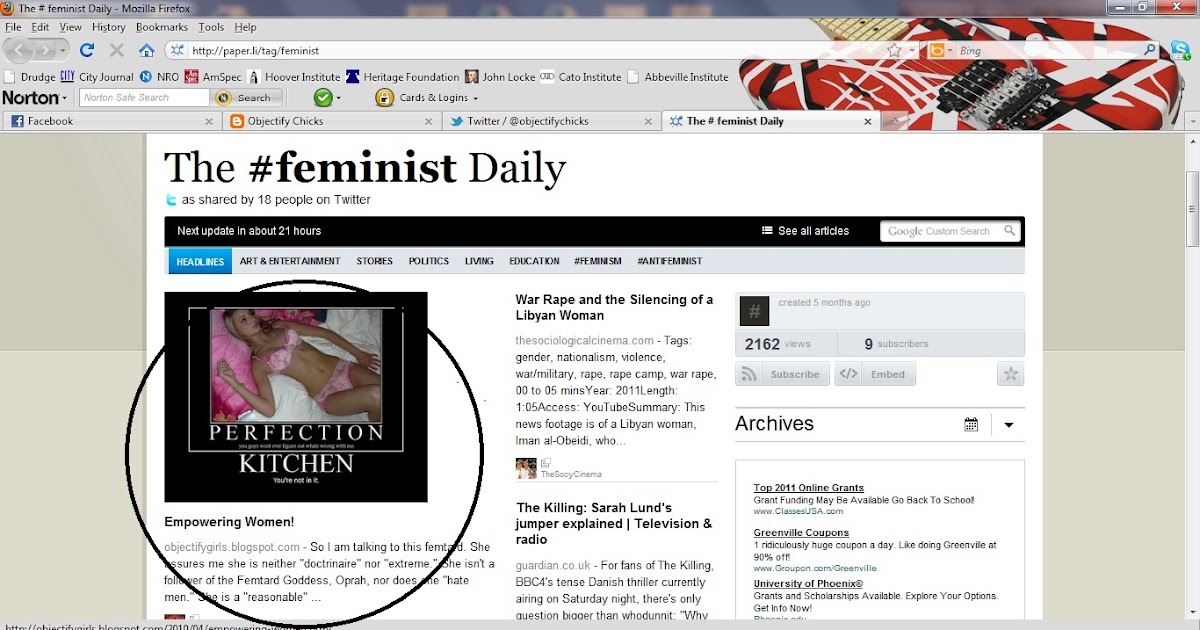Expand the Norton checkmark dropdown arrow
The image size is (1200, 630).
[339, 98]
